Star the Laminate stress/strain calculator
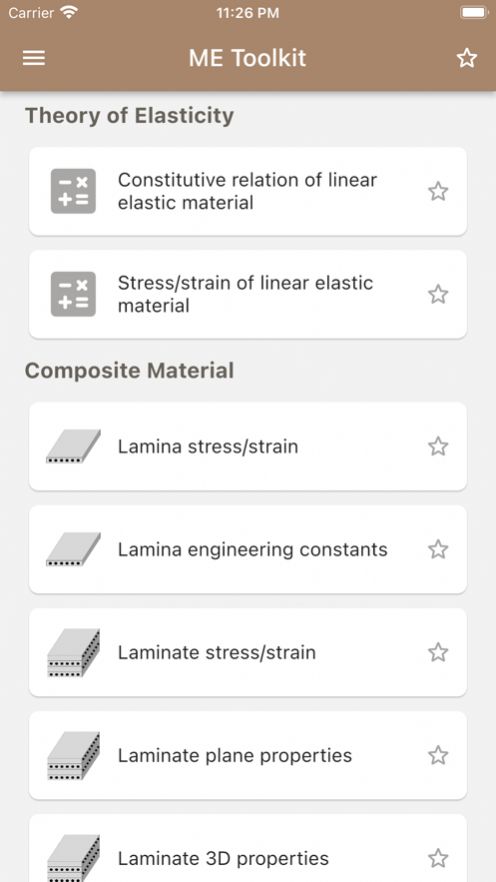496x882 pixels. (x=438, y=652)
